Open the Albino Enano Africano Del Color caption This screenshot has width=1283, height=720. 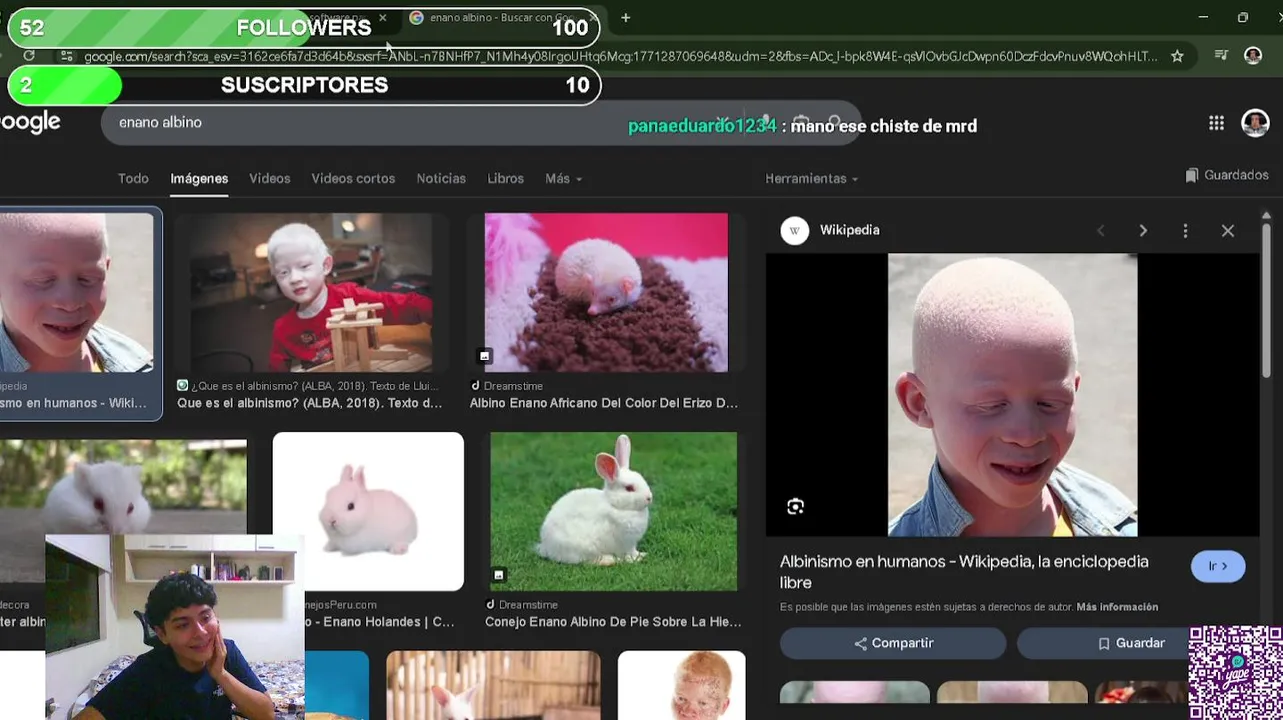(604, 403)
